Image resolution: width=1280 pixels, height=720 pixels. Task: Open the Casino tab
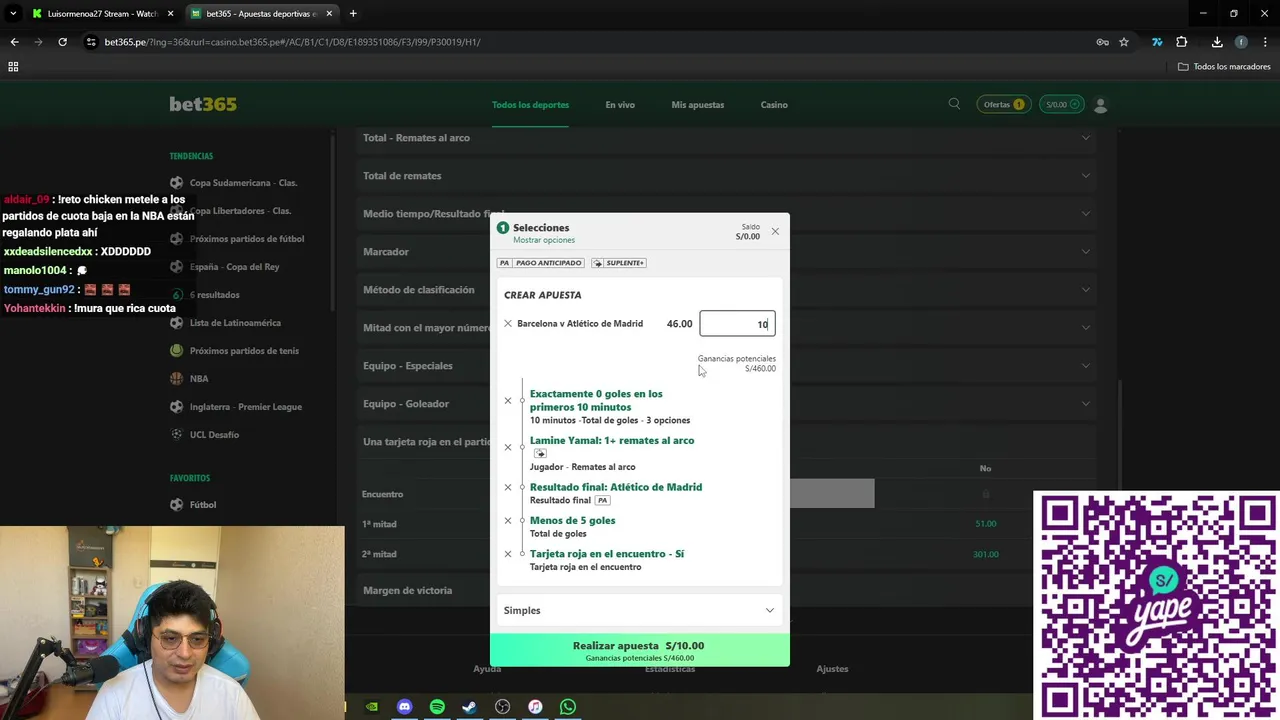click(774, 105)
